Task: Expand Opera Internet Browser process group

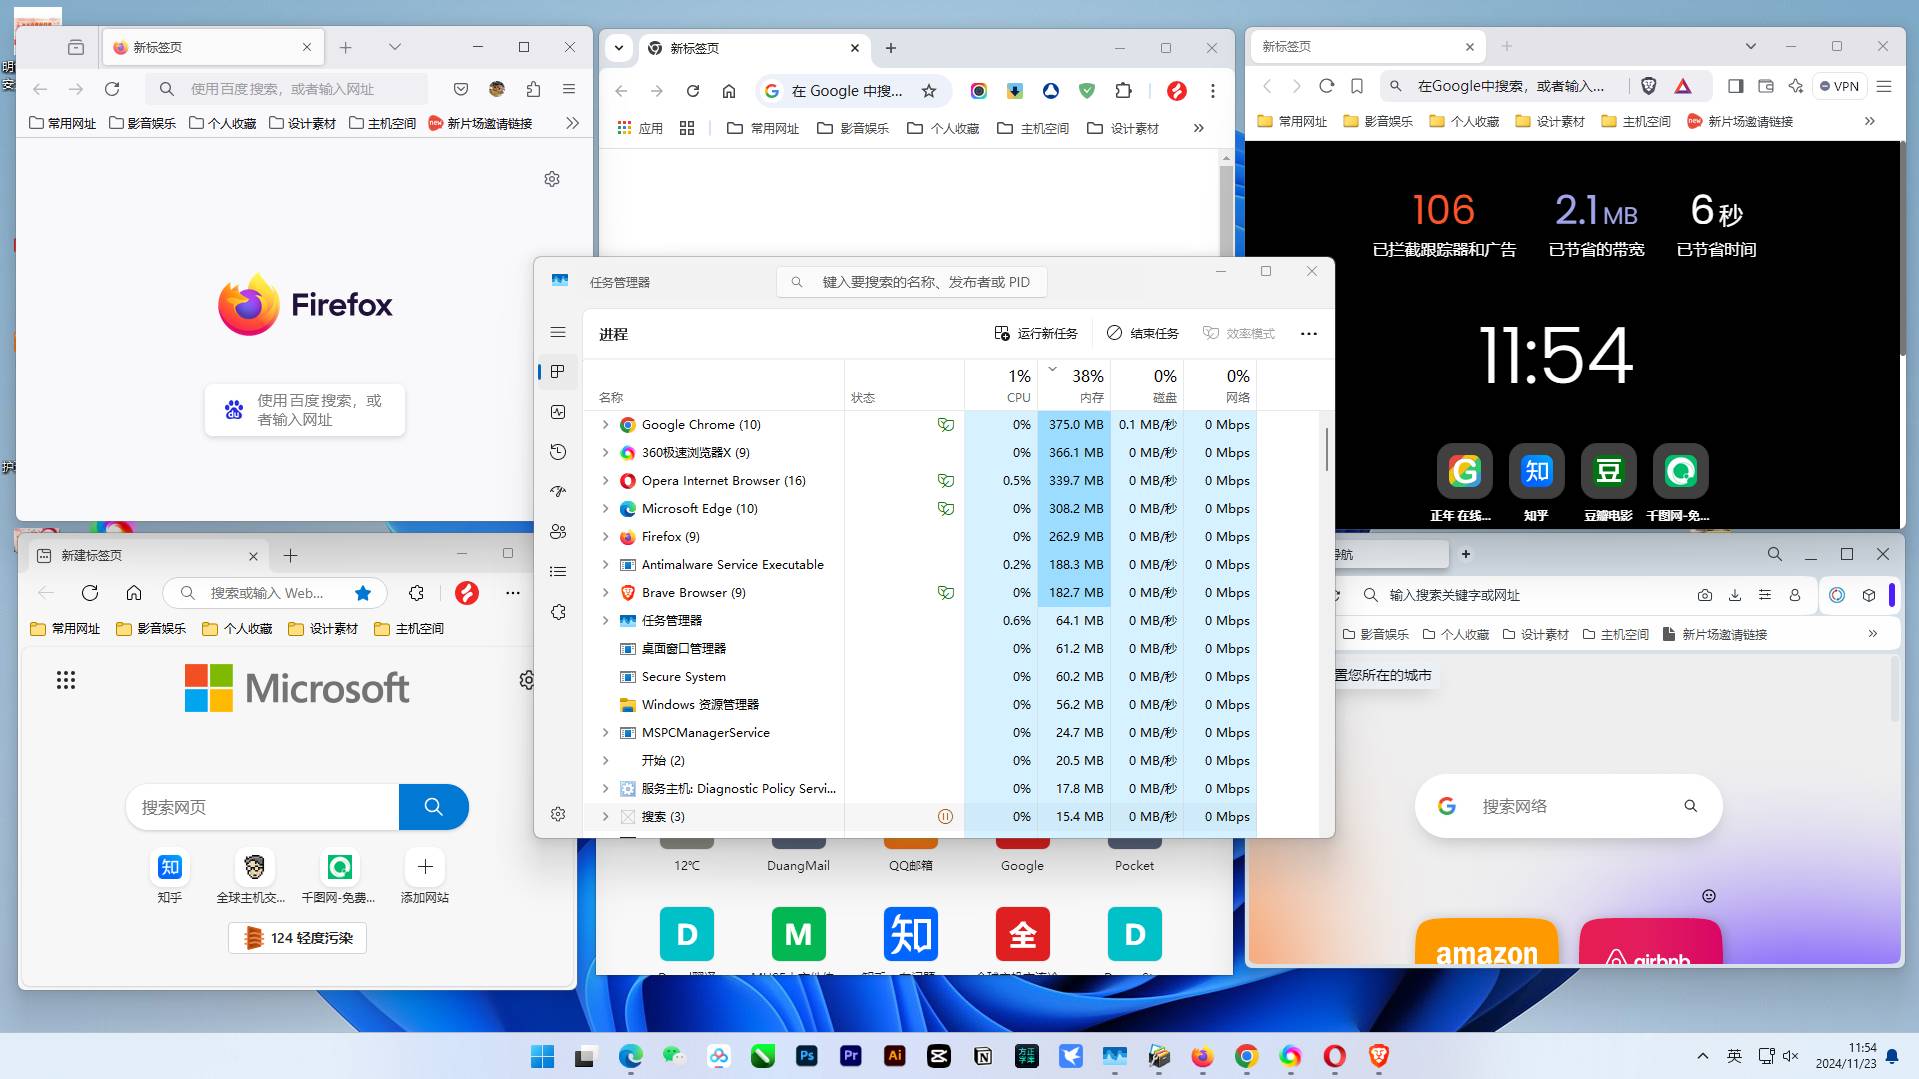Action: coord(605,481)
